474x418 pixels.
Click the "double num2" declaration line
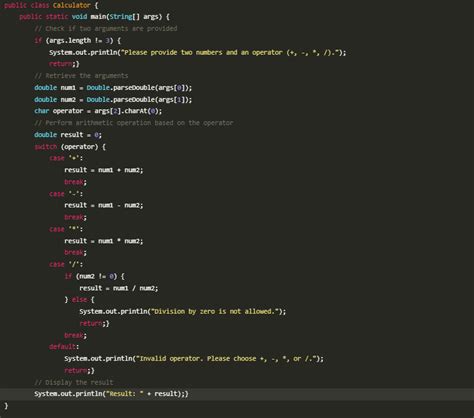tap(113, 100)
